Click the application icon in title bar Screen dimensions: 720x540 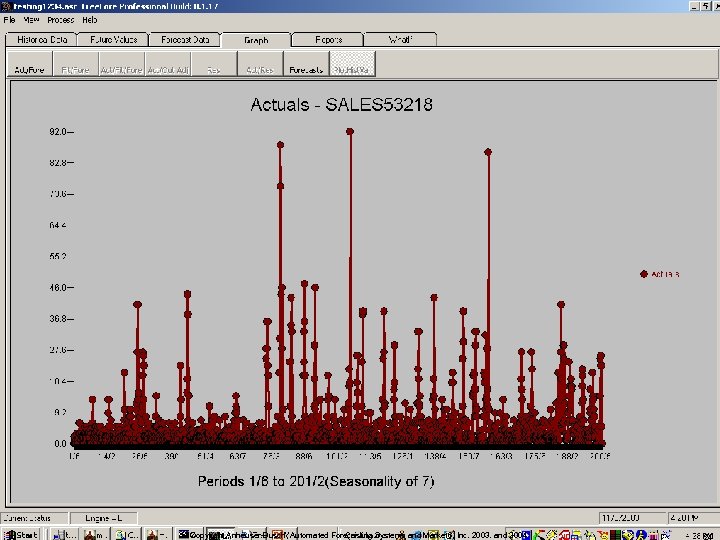[x=6, y=6]
